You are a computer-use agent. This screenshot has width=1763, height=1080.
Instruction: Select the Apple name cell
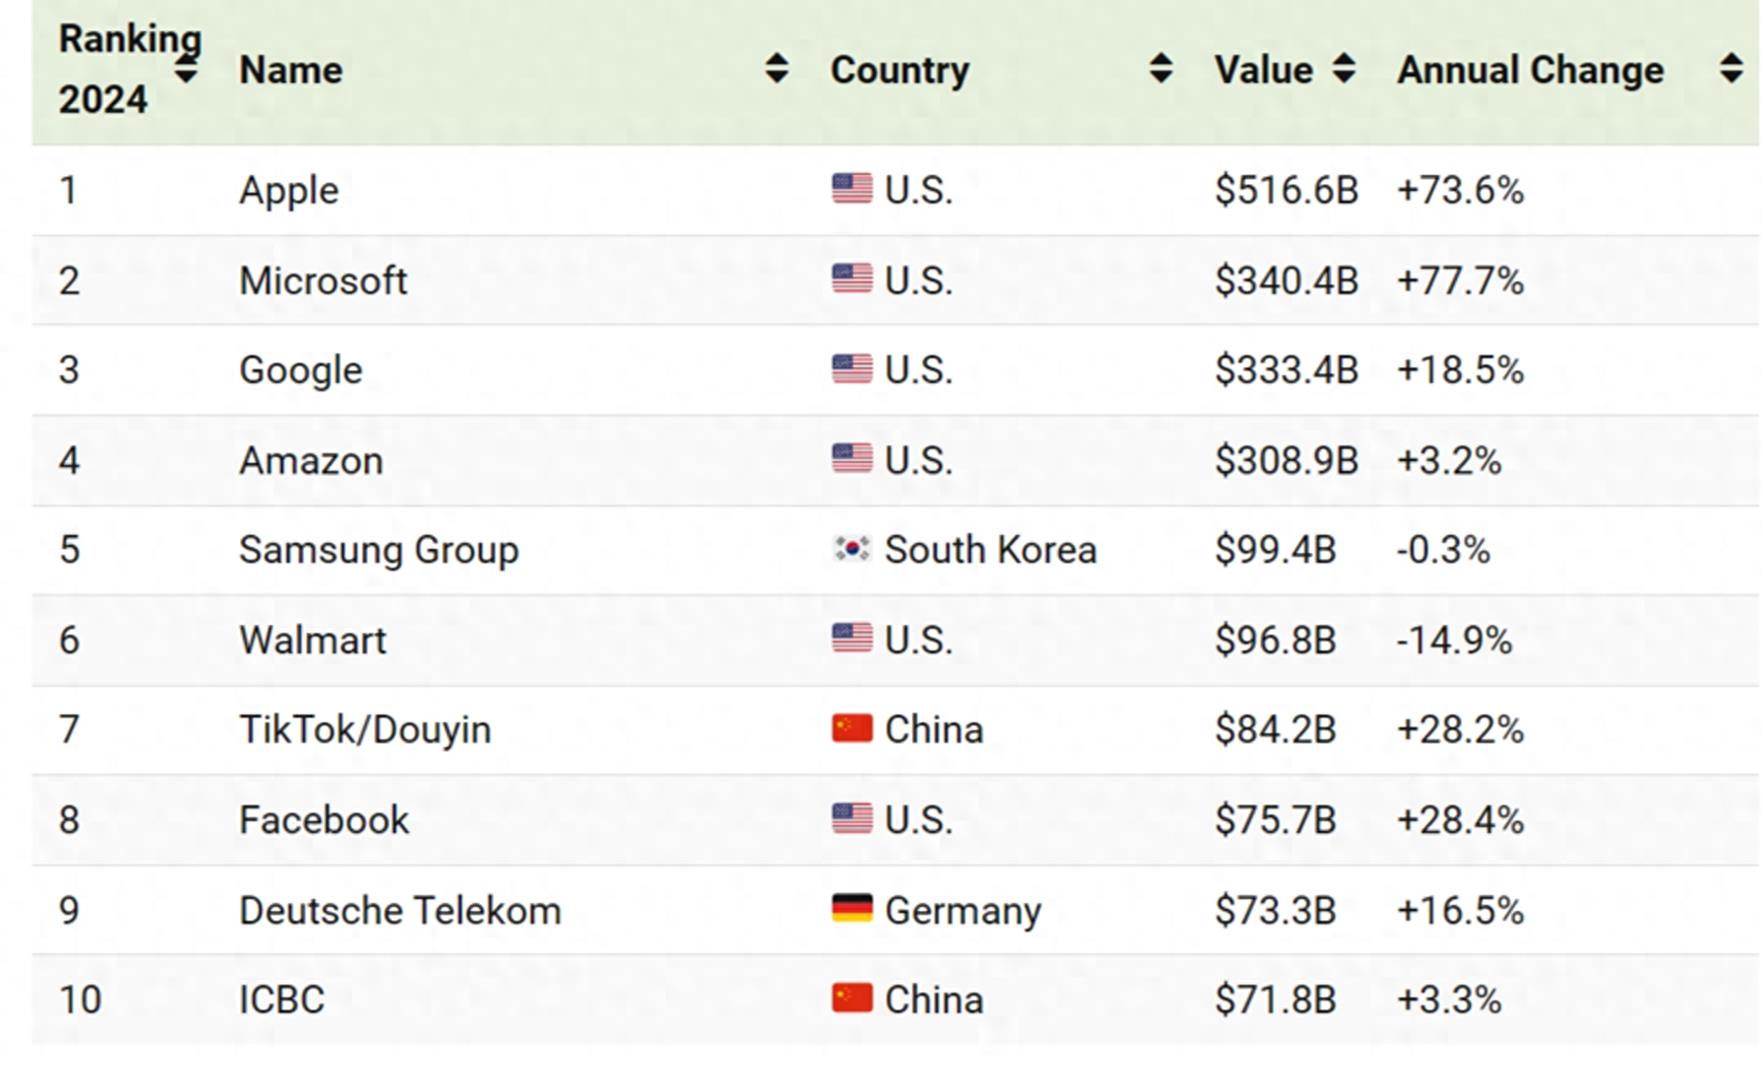pos(289,190)
